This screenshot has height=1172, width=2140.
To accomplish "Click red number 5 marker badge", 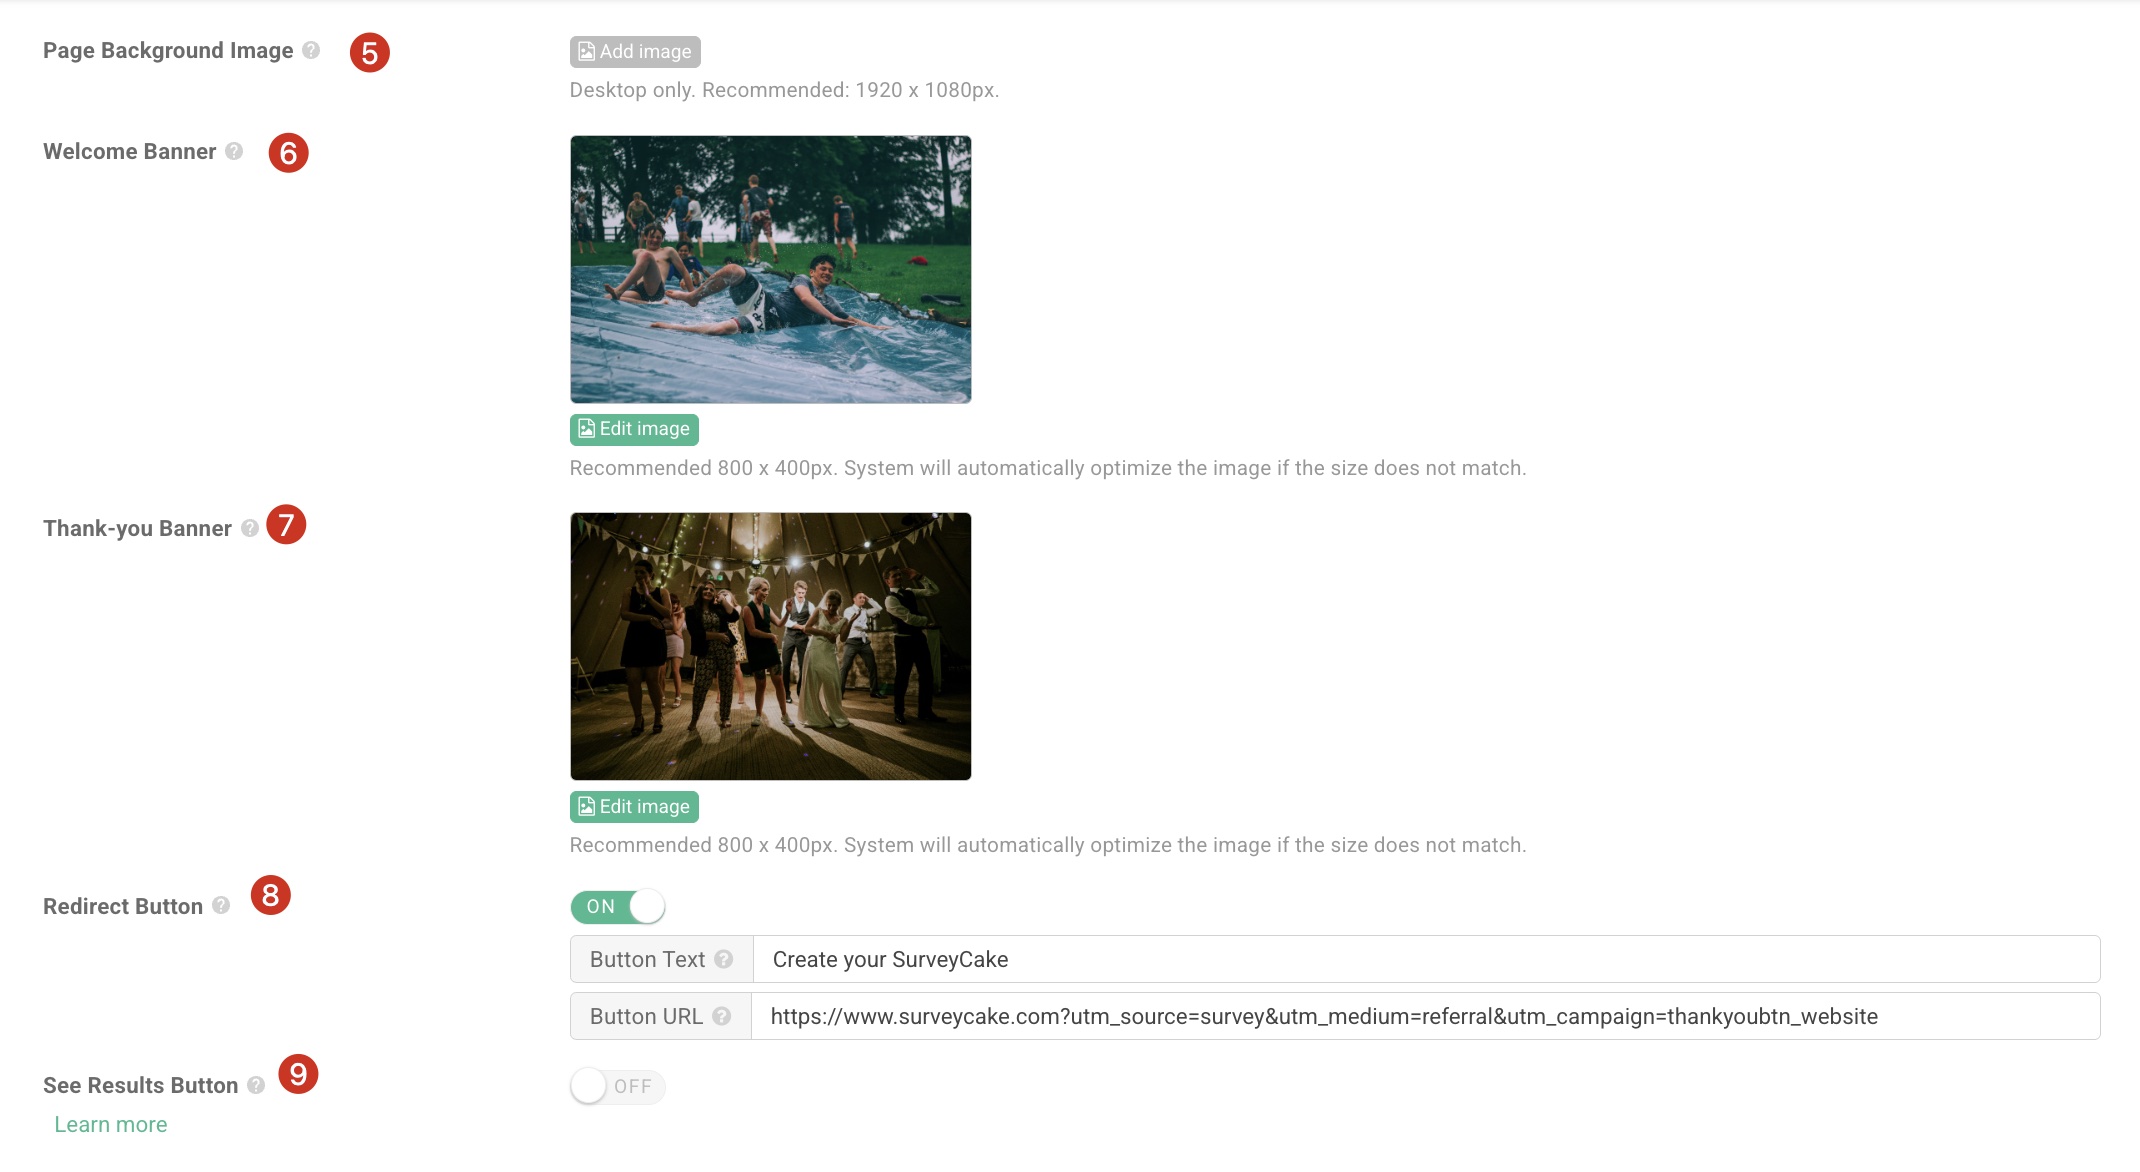I will click(x=369, y=52).
